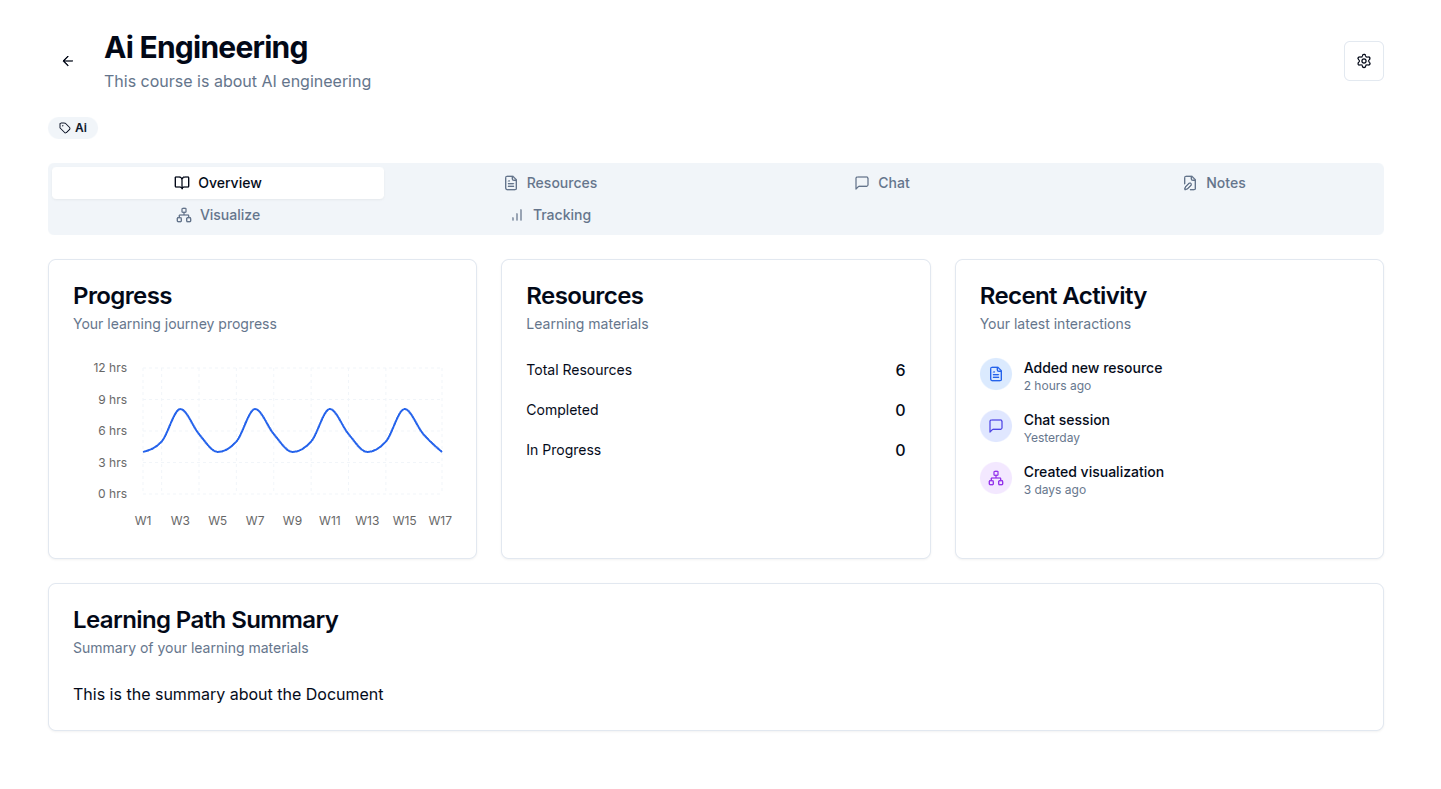Click the AI tag badge
This screenshot has width=1441, height=789.
[x=73, y=128]
